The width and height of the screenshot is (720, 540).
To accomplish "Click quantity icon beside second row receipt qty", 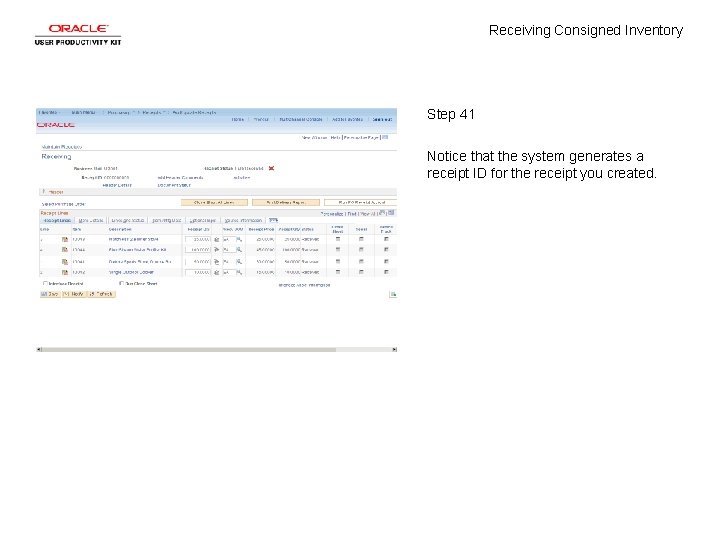I will pyautogui.click(x=217, y=250).
